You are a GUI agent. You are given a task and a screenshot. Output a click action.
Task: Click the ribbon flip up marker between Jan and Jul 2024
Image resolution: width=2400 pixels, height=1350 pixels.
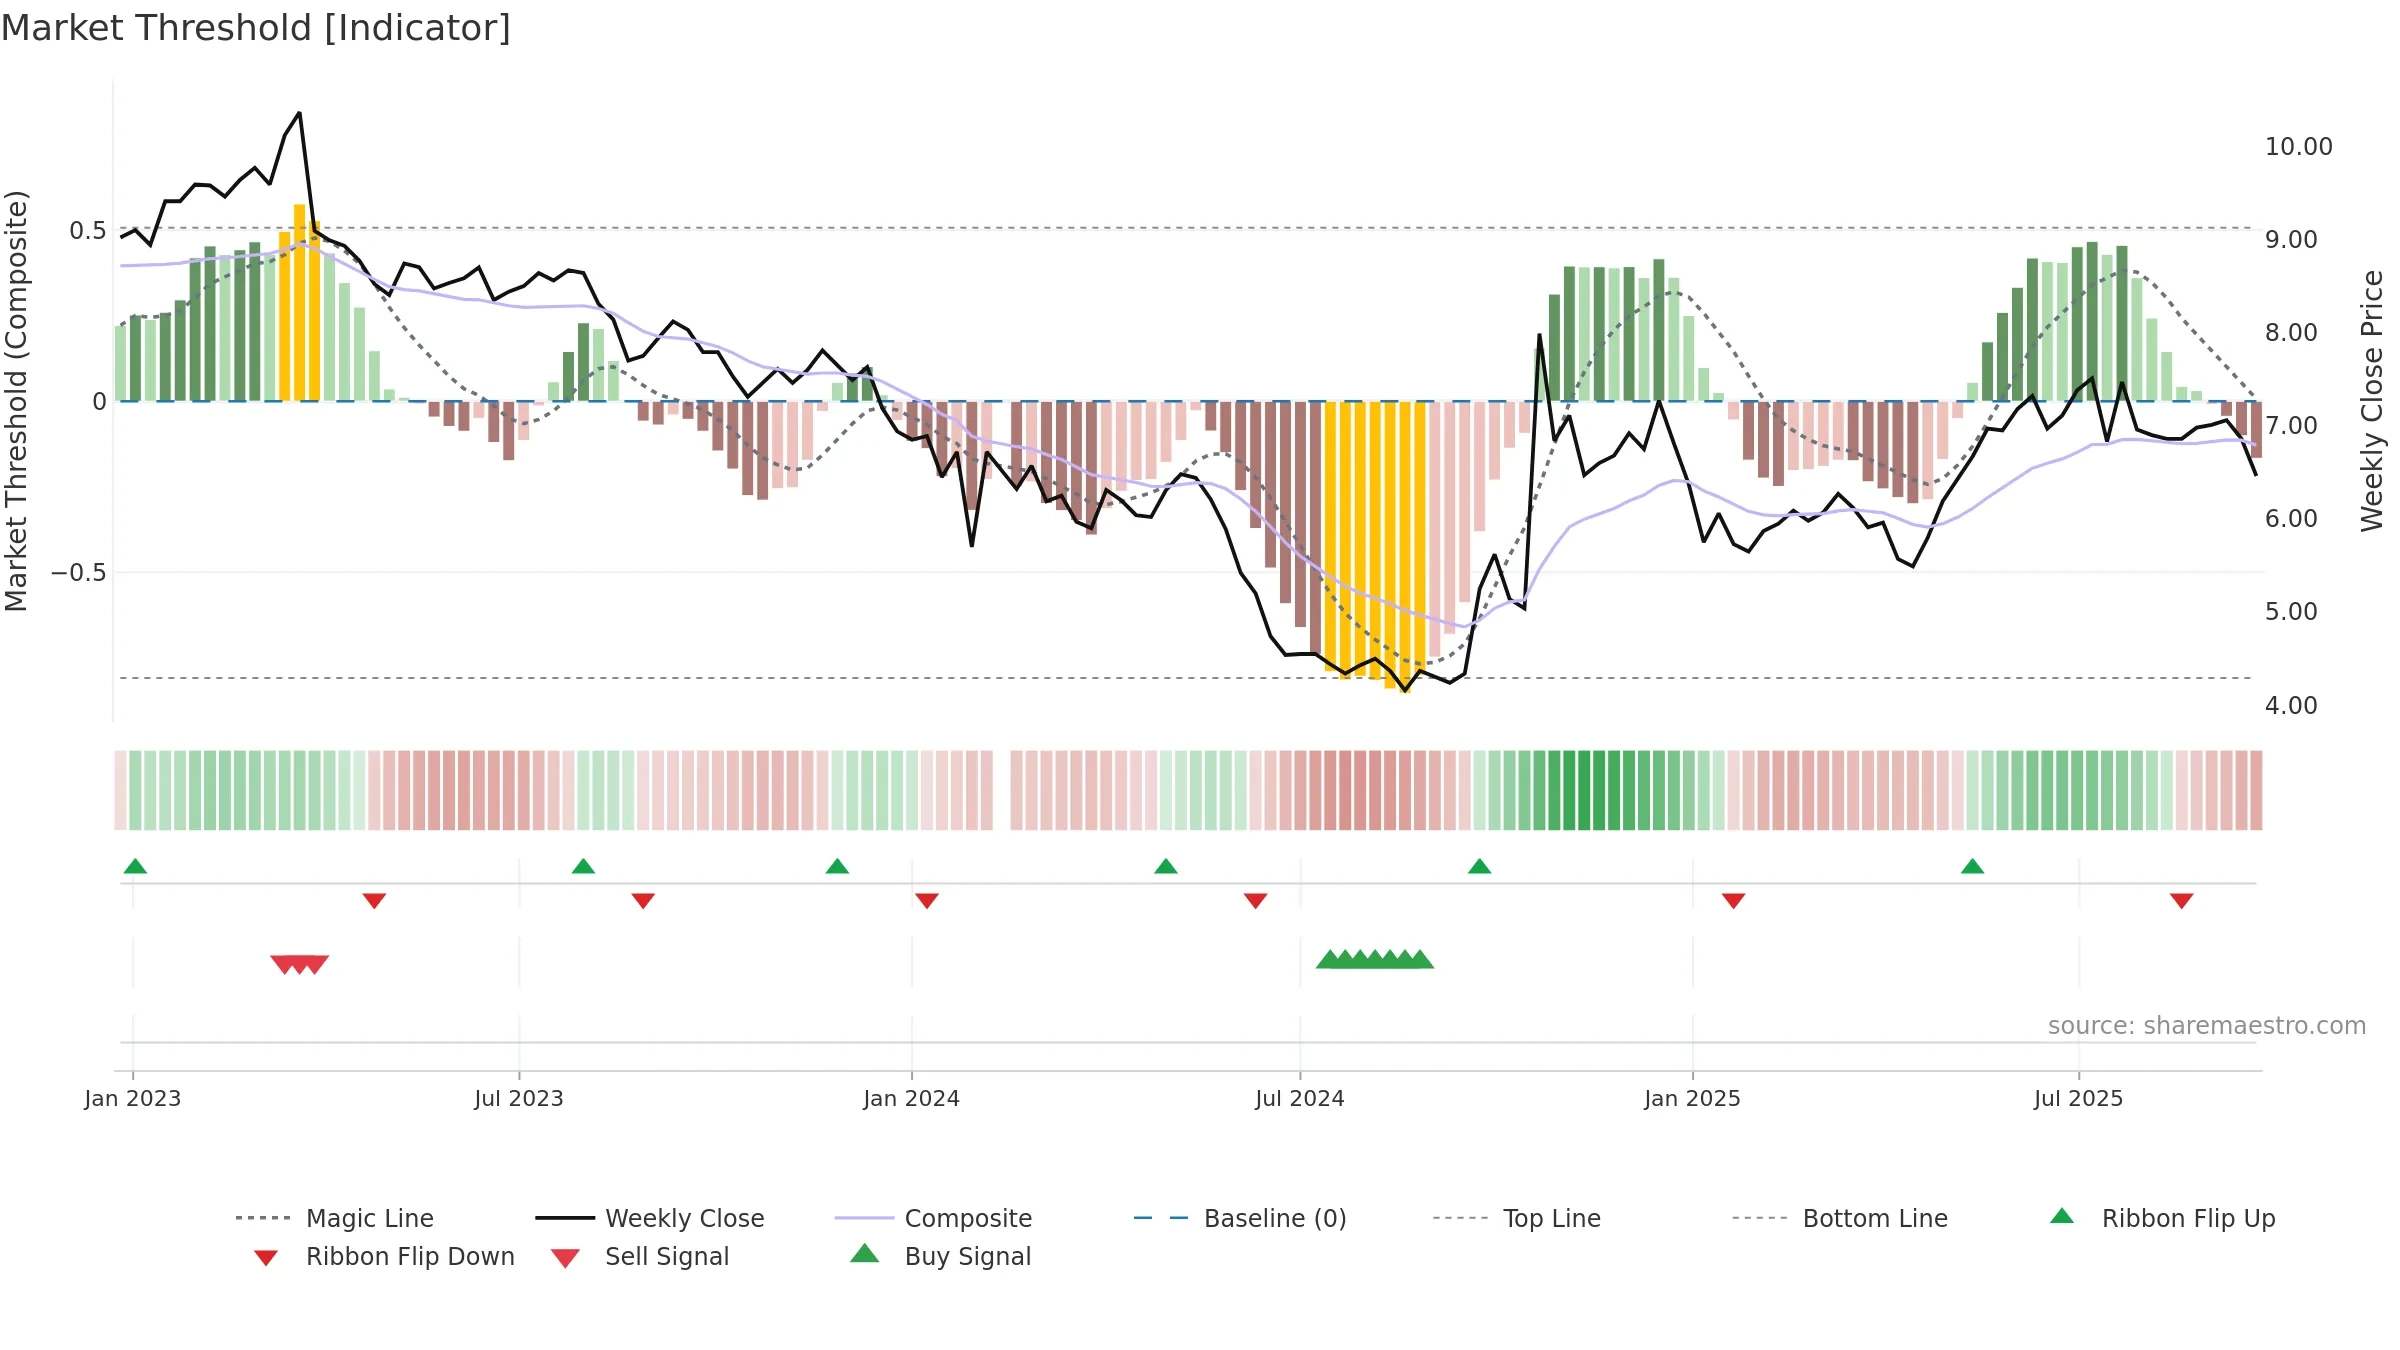pyautogui.click(x=1166, y=866)
